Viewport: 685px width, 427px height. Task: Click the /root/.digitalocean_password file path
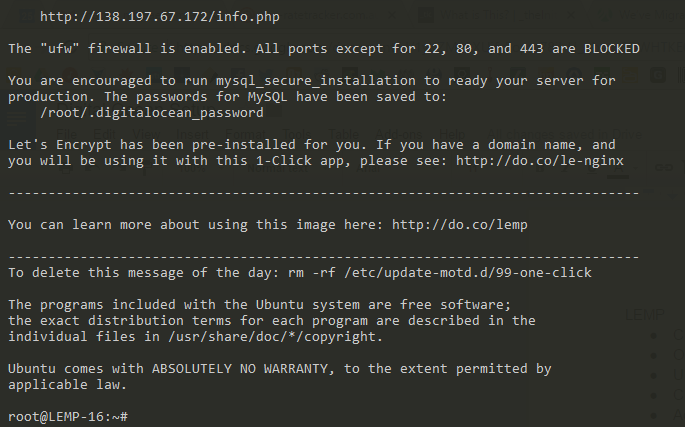click(152, 113)
